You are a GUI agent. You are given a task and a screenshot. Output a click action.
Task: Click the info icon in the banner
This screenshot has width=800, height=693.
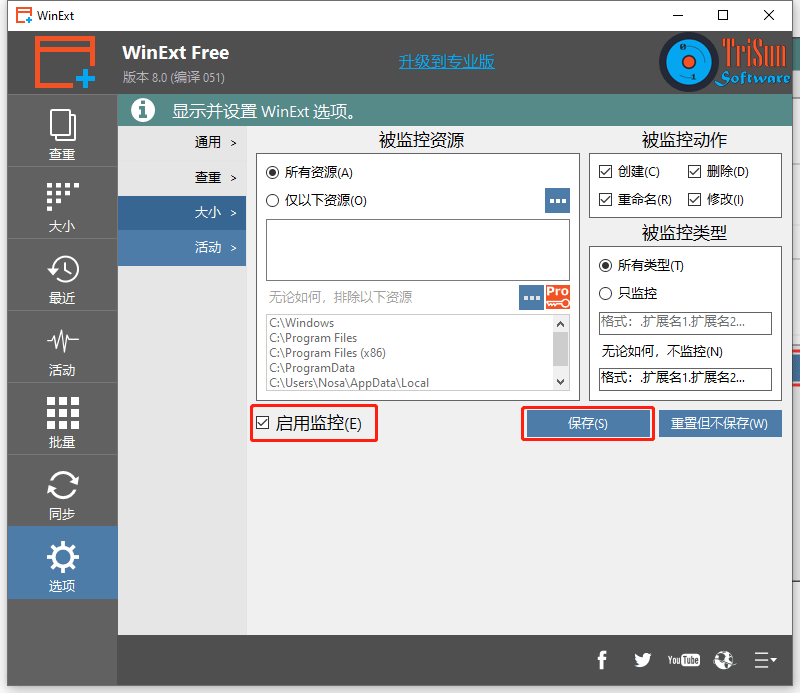tap(143, 110)
